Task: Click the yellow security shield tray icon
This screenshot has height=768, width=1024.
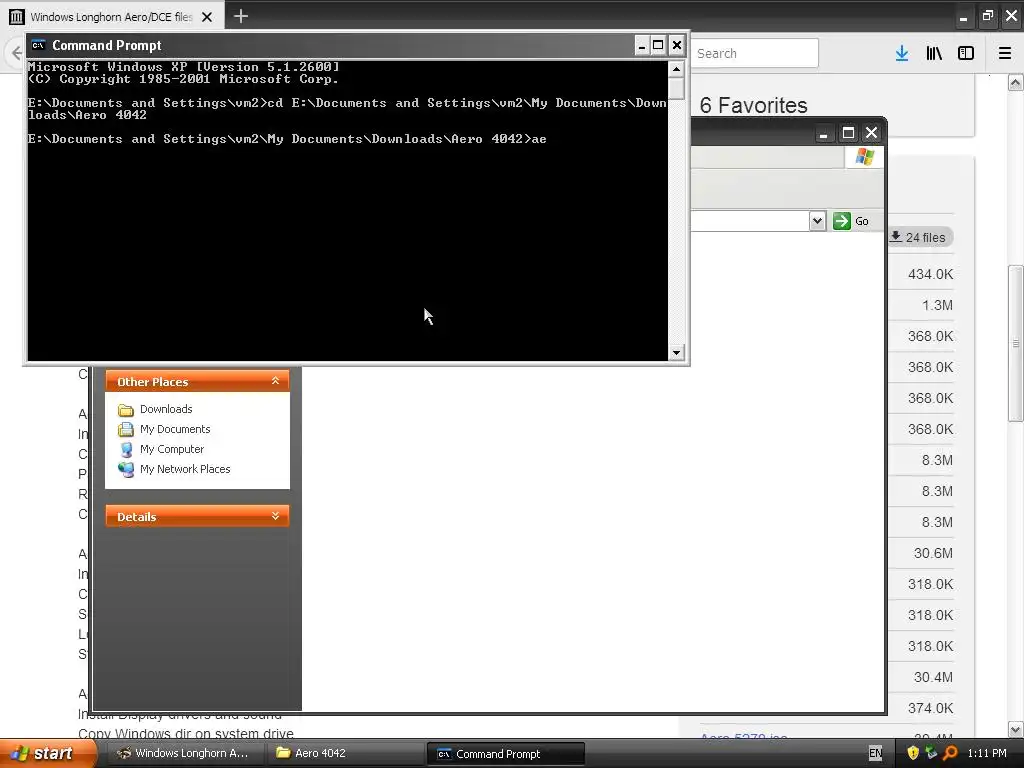Action: tap(913, 753)
